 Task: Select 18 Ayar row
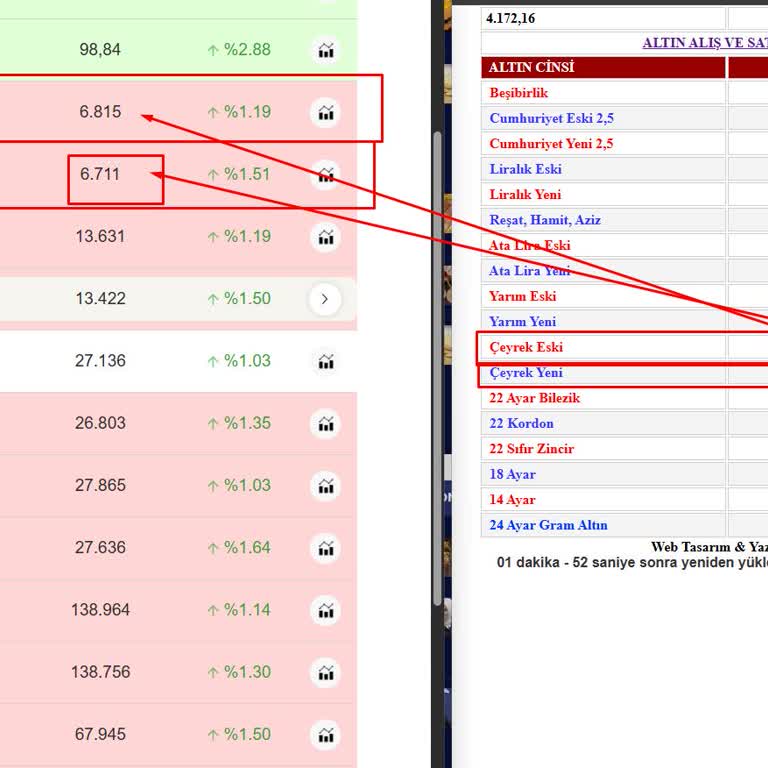(624, 475)
